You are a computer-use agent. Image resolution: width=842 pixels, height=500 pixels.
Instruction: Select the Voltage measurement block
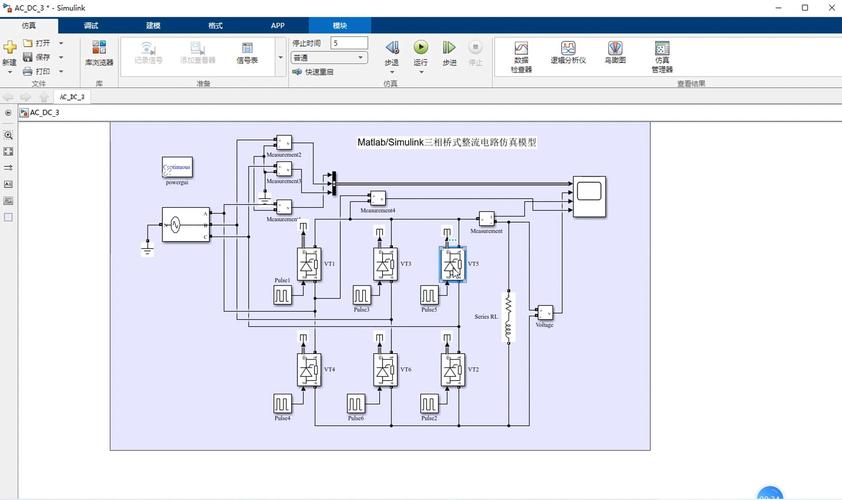(x=545, y=313)
